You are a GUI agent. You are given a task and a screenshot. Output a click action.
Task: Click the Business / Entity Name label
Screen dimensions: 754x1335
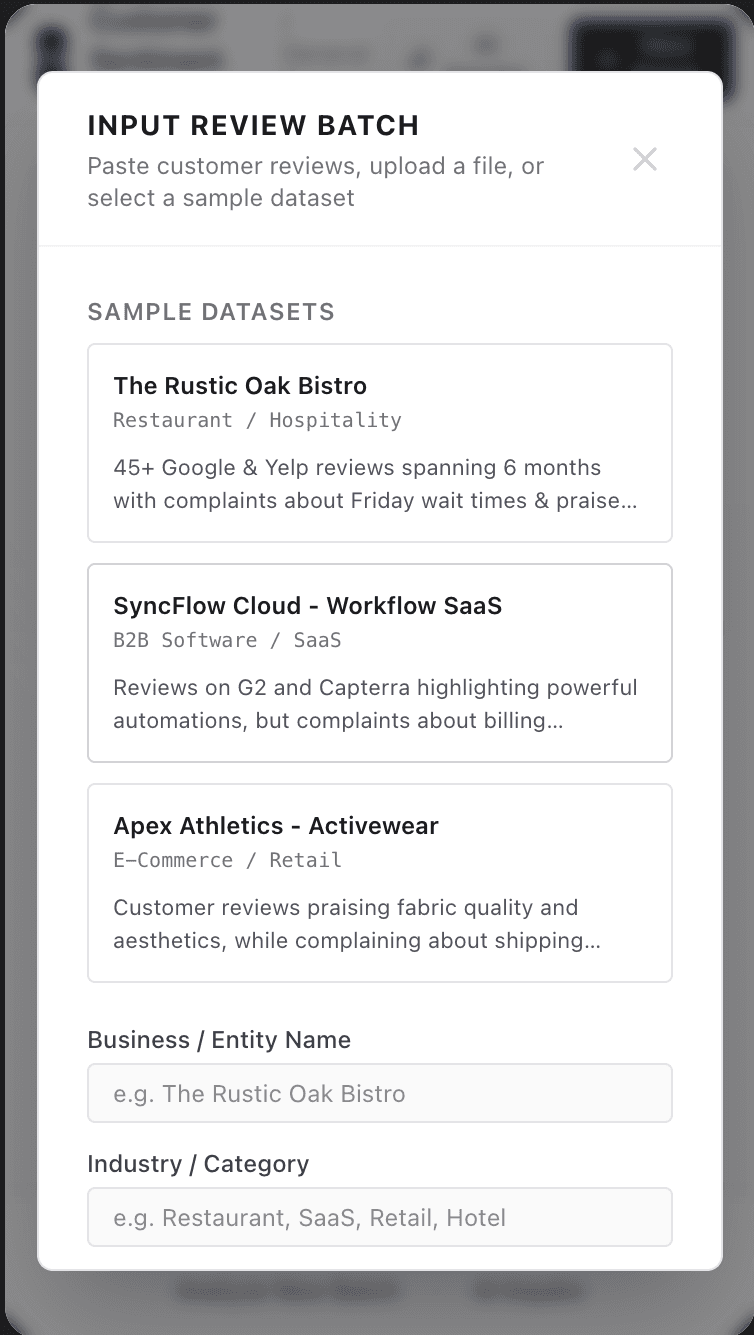(219, 1040)
